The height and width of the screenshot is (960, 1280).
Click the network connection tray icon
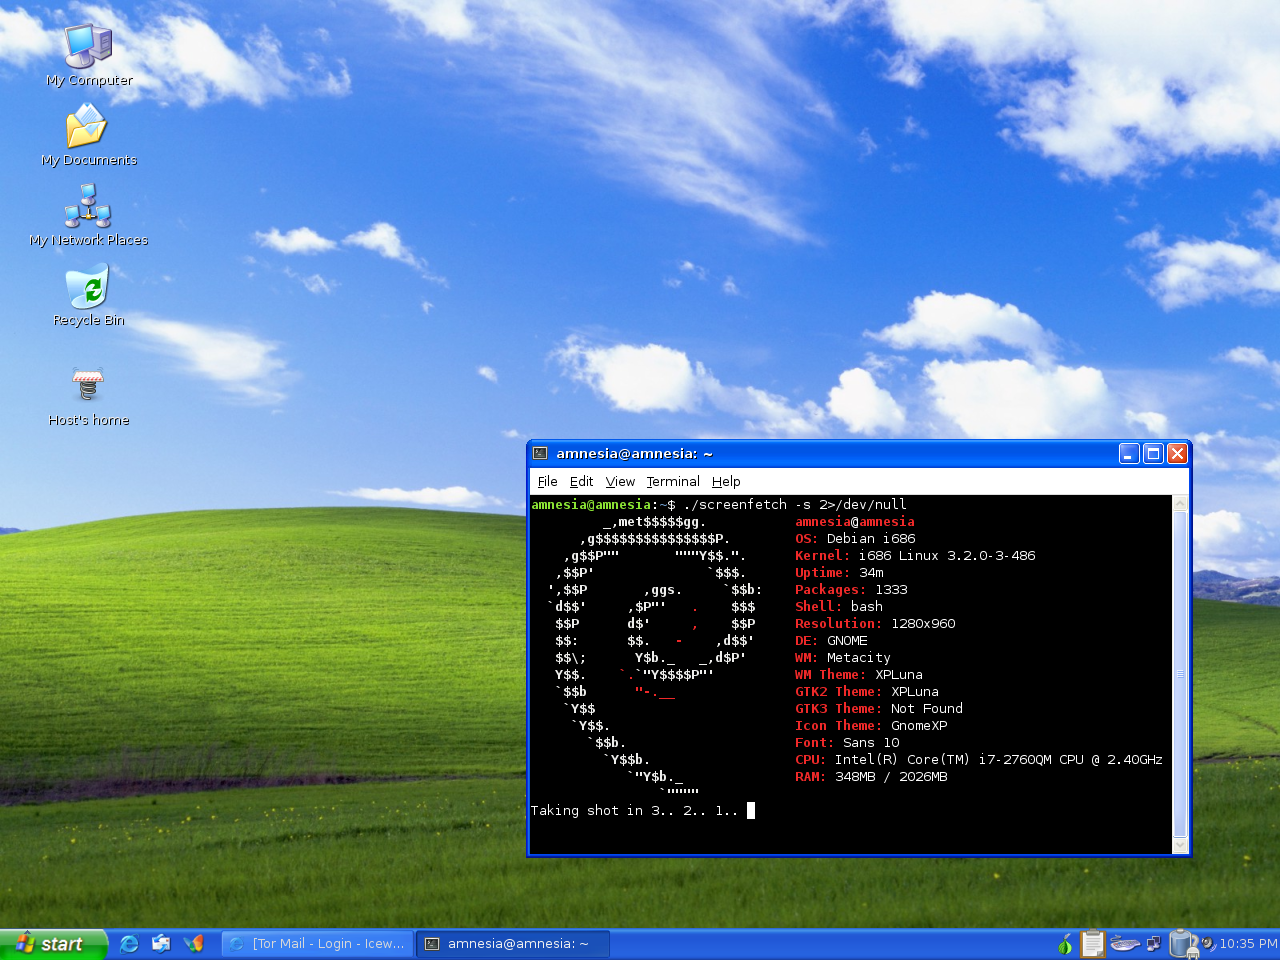pyautogui.click(x=1153, y=943)
